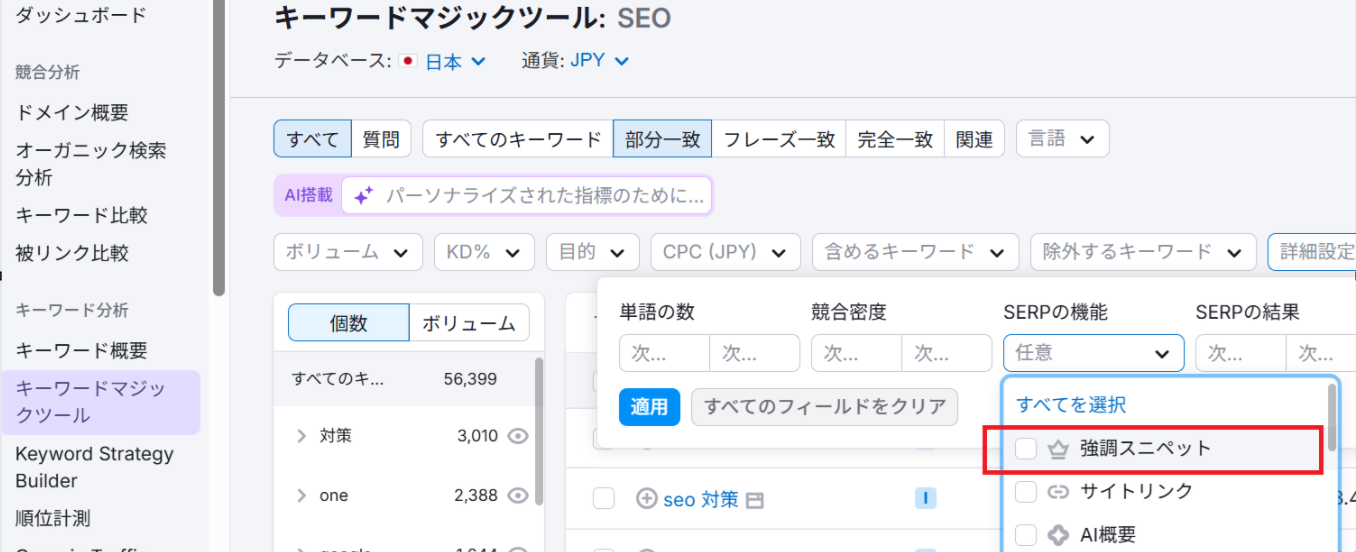Click the chain icon for サイトリンク
The width and height of the screenshot is (1356, 552).
(1057, 491)
